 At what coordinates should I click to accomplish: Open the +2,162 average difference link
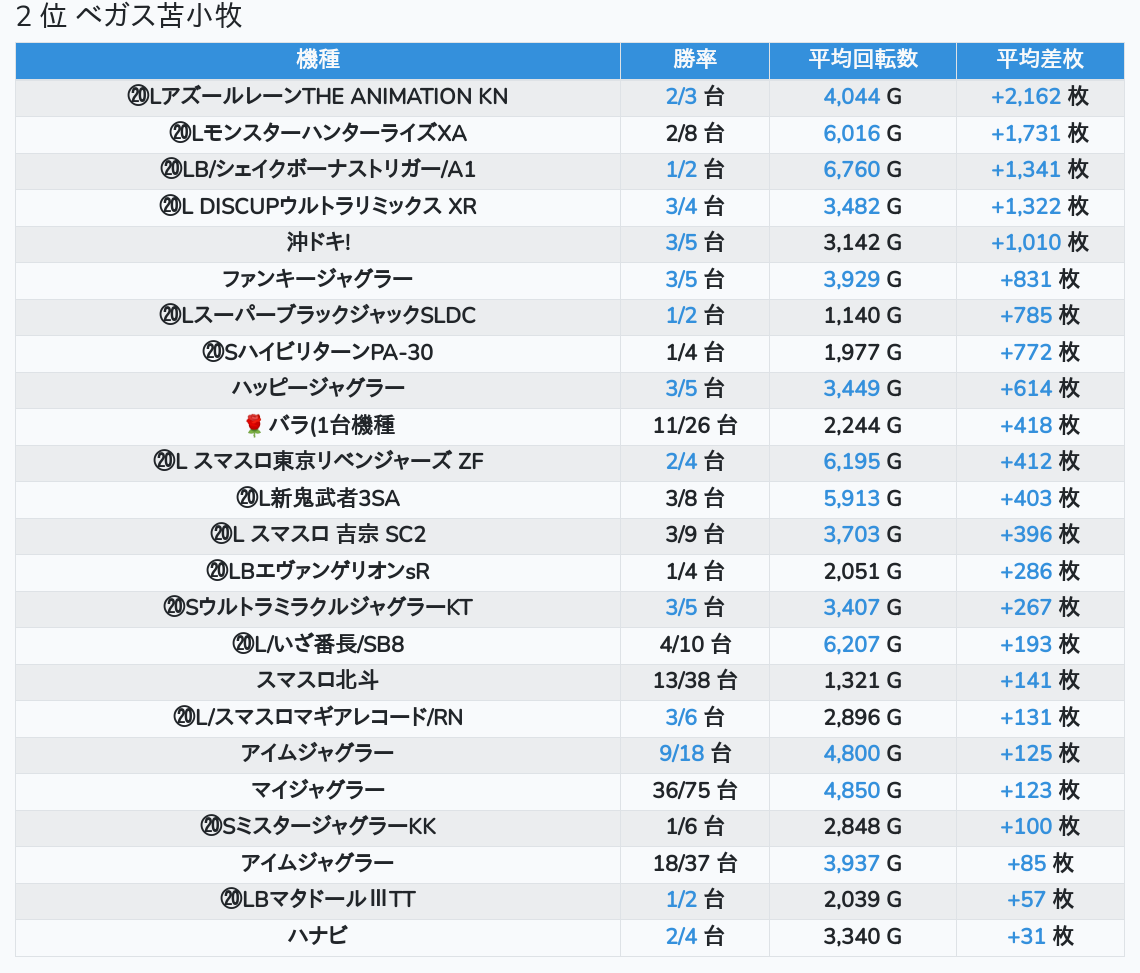point(1025,97)
